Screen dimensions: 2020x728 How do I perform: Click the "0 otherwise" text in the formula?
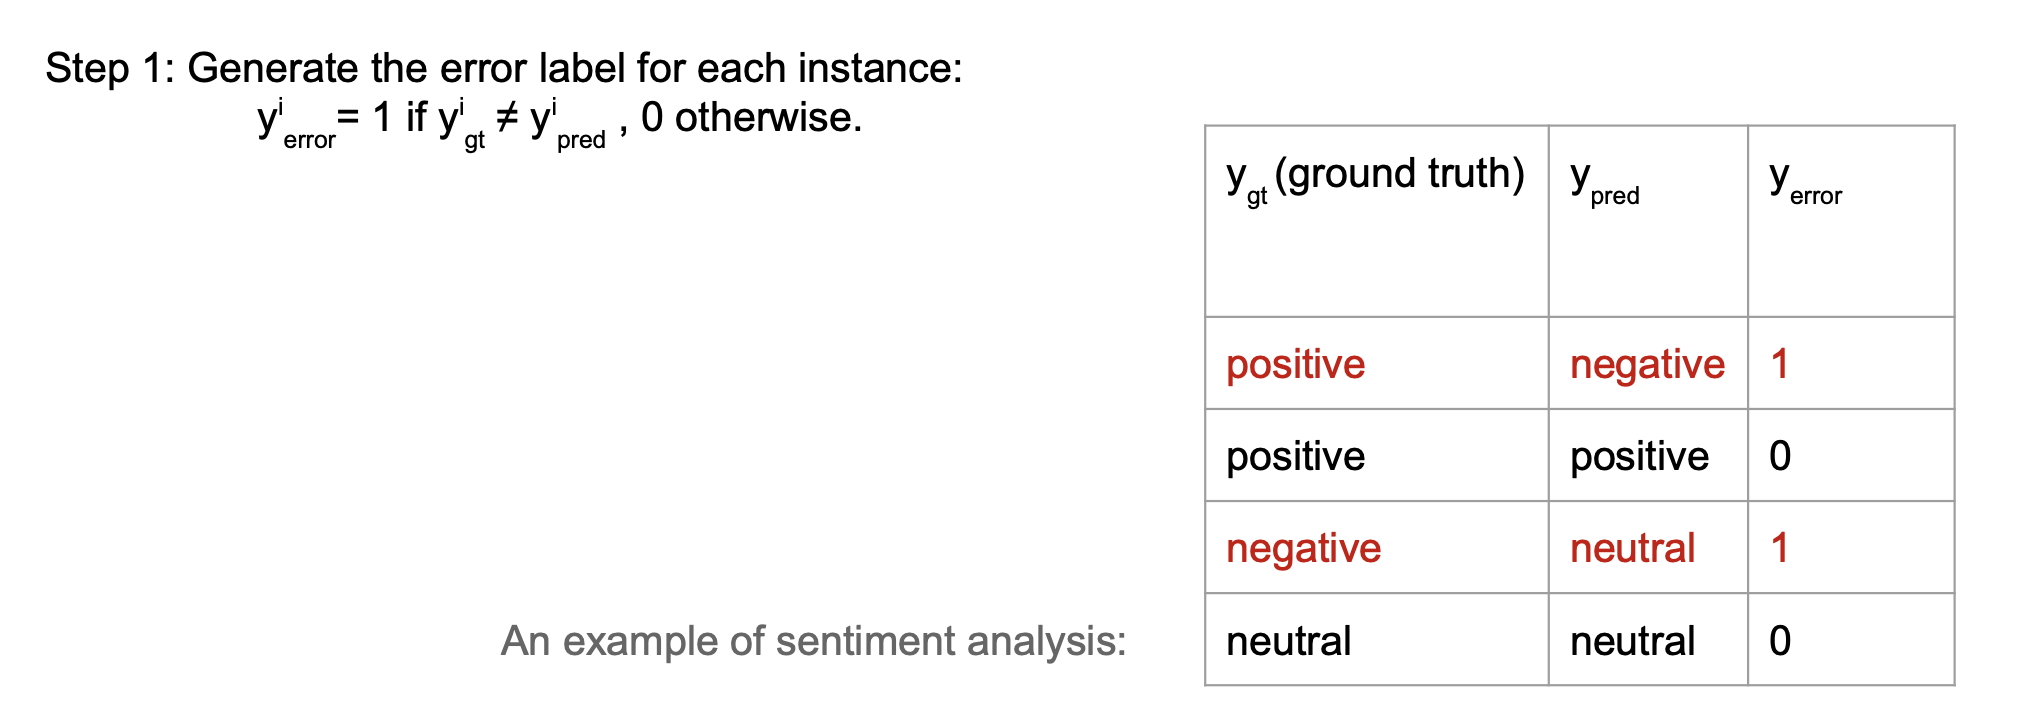click(751, 118)
